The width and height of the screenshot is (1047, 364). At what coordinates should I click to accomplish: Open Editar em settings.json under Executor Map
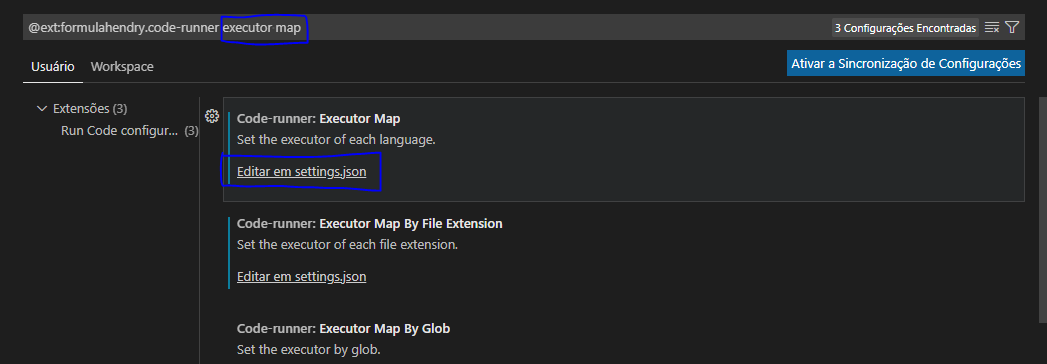[301, 172]
